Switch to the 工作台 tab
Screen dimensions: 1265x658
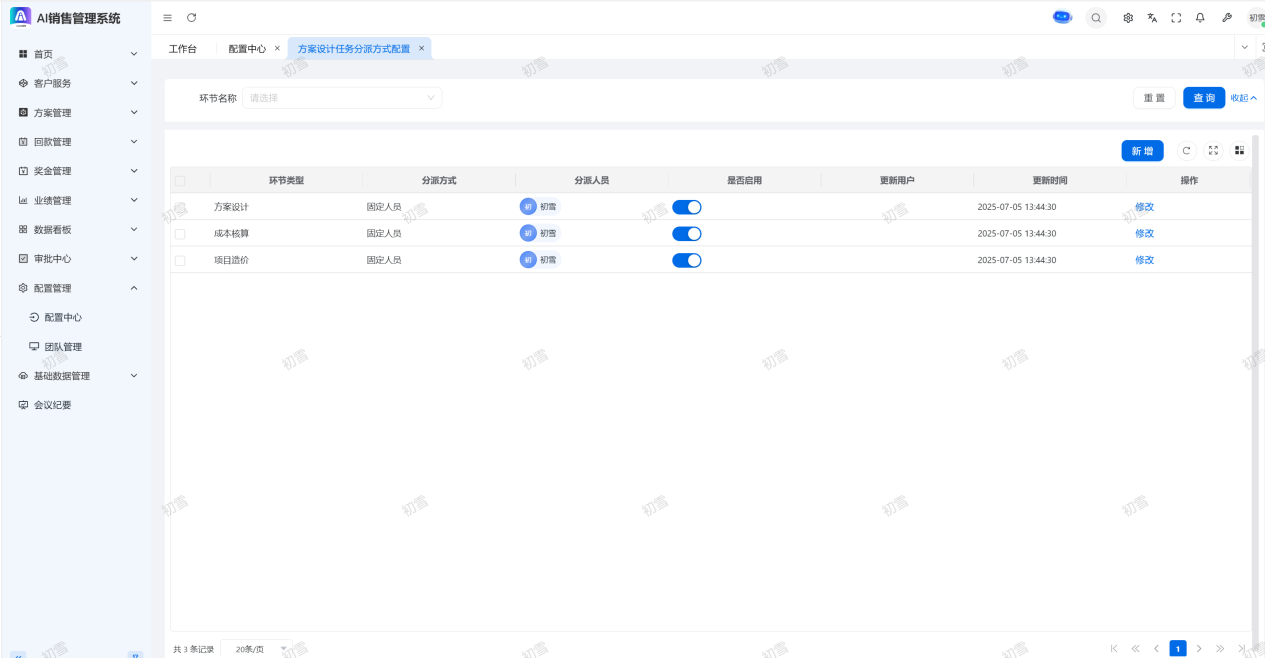pos(183,48)
